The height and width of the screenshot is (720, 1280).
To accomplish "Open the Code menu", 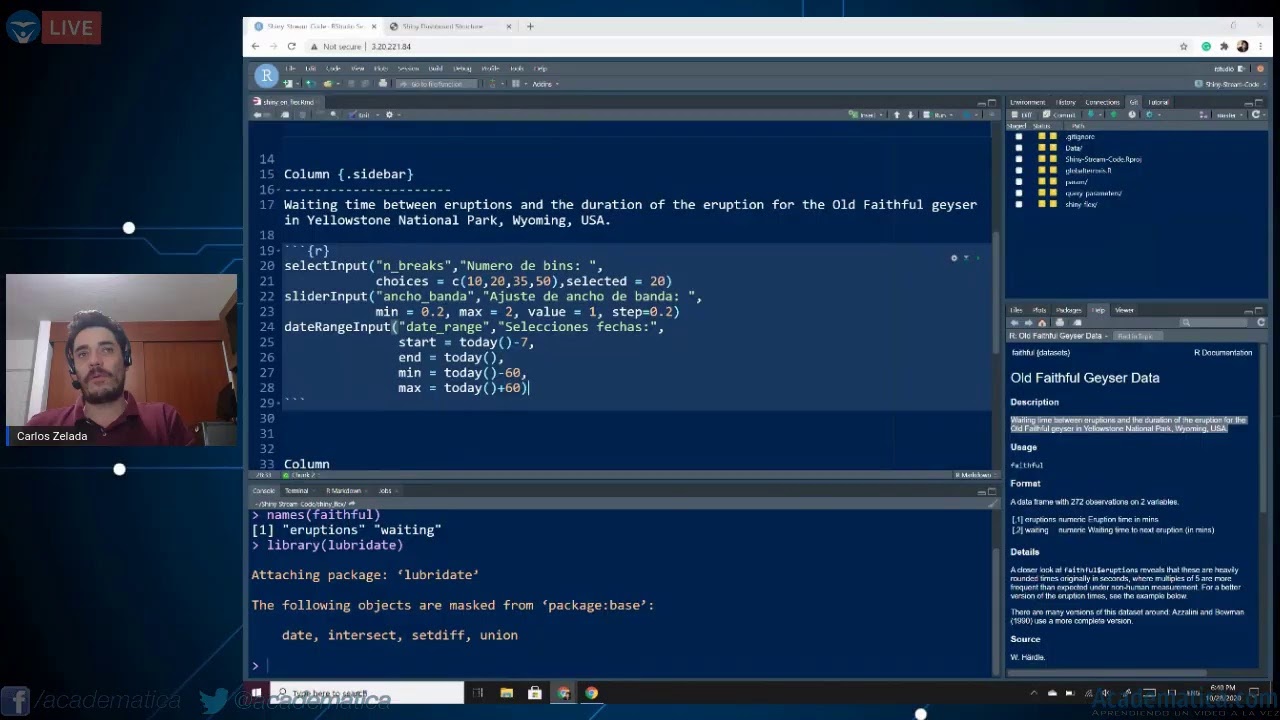I will (x=334, y=69).
